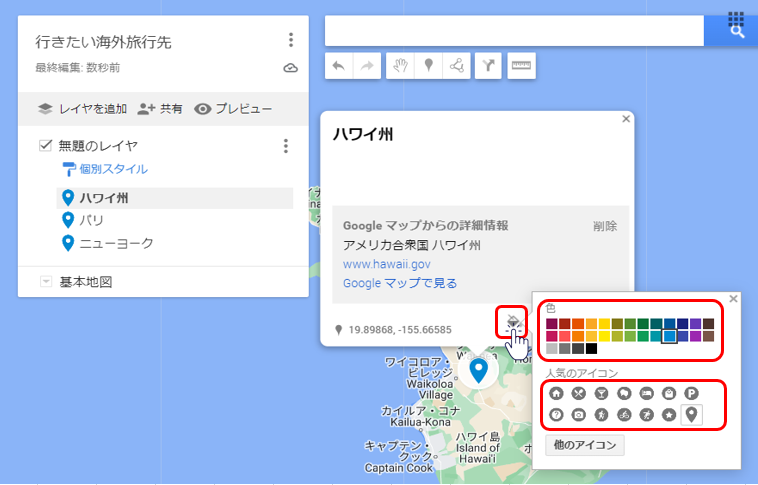Close the ハワイ州 info window

[x=626, y=119]
